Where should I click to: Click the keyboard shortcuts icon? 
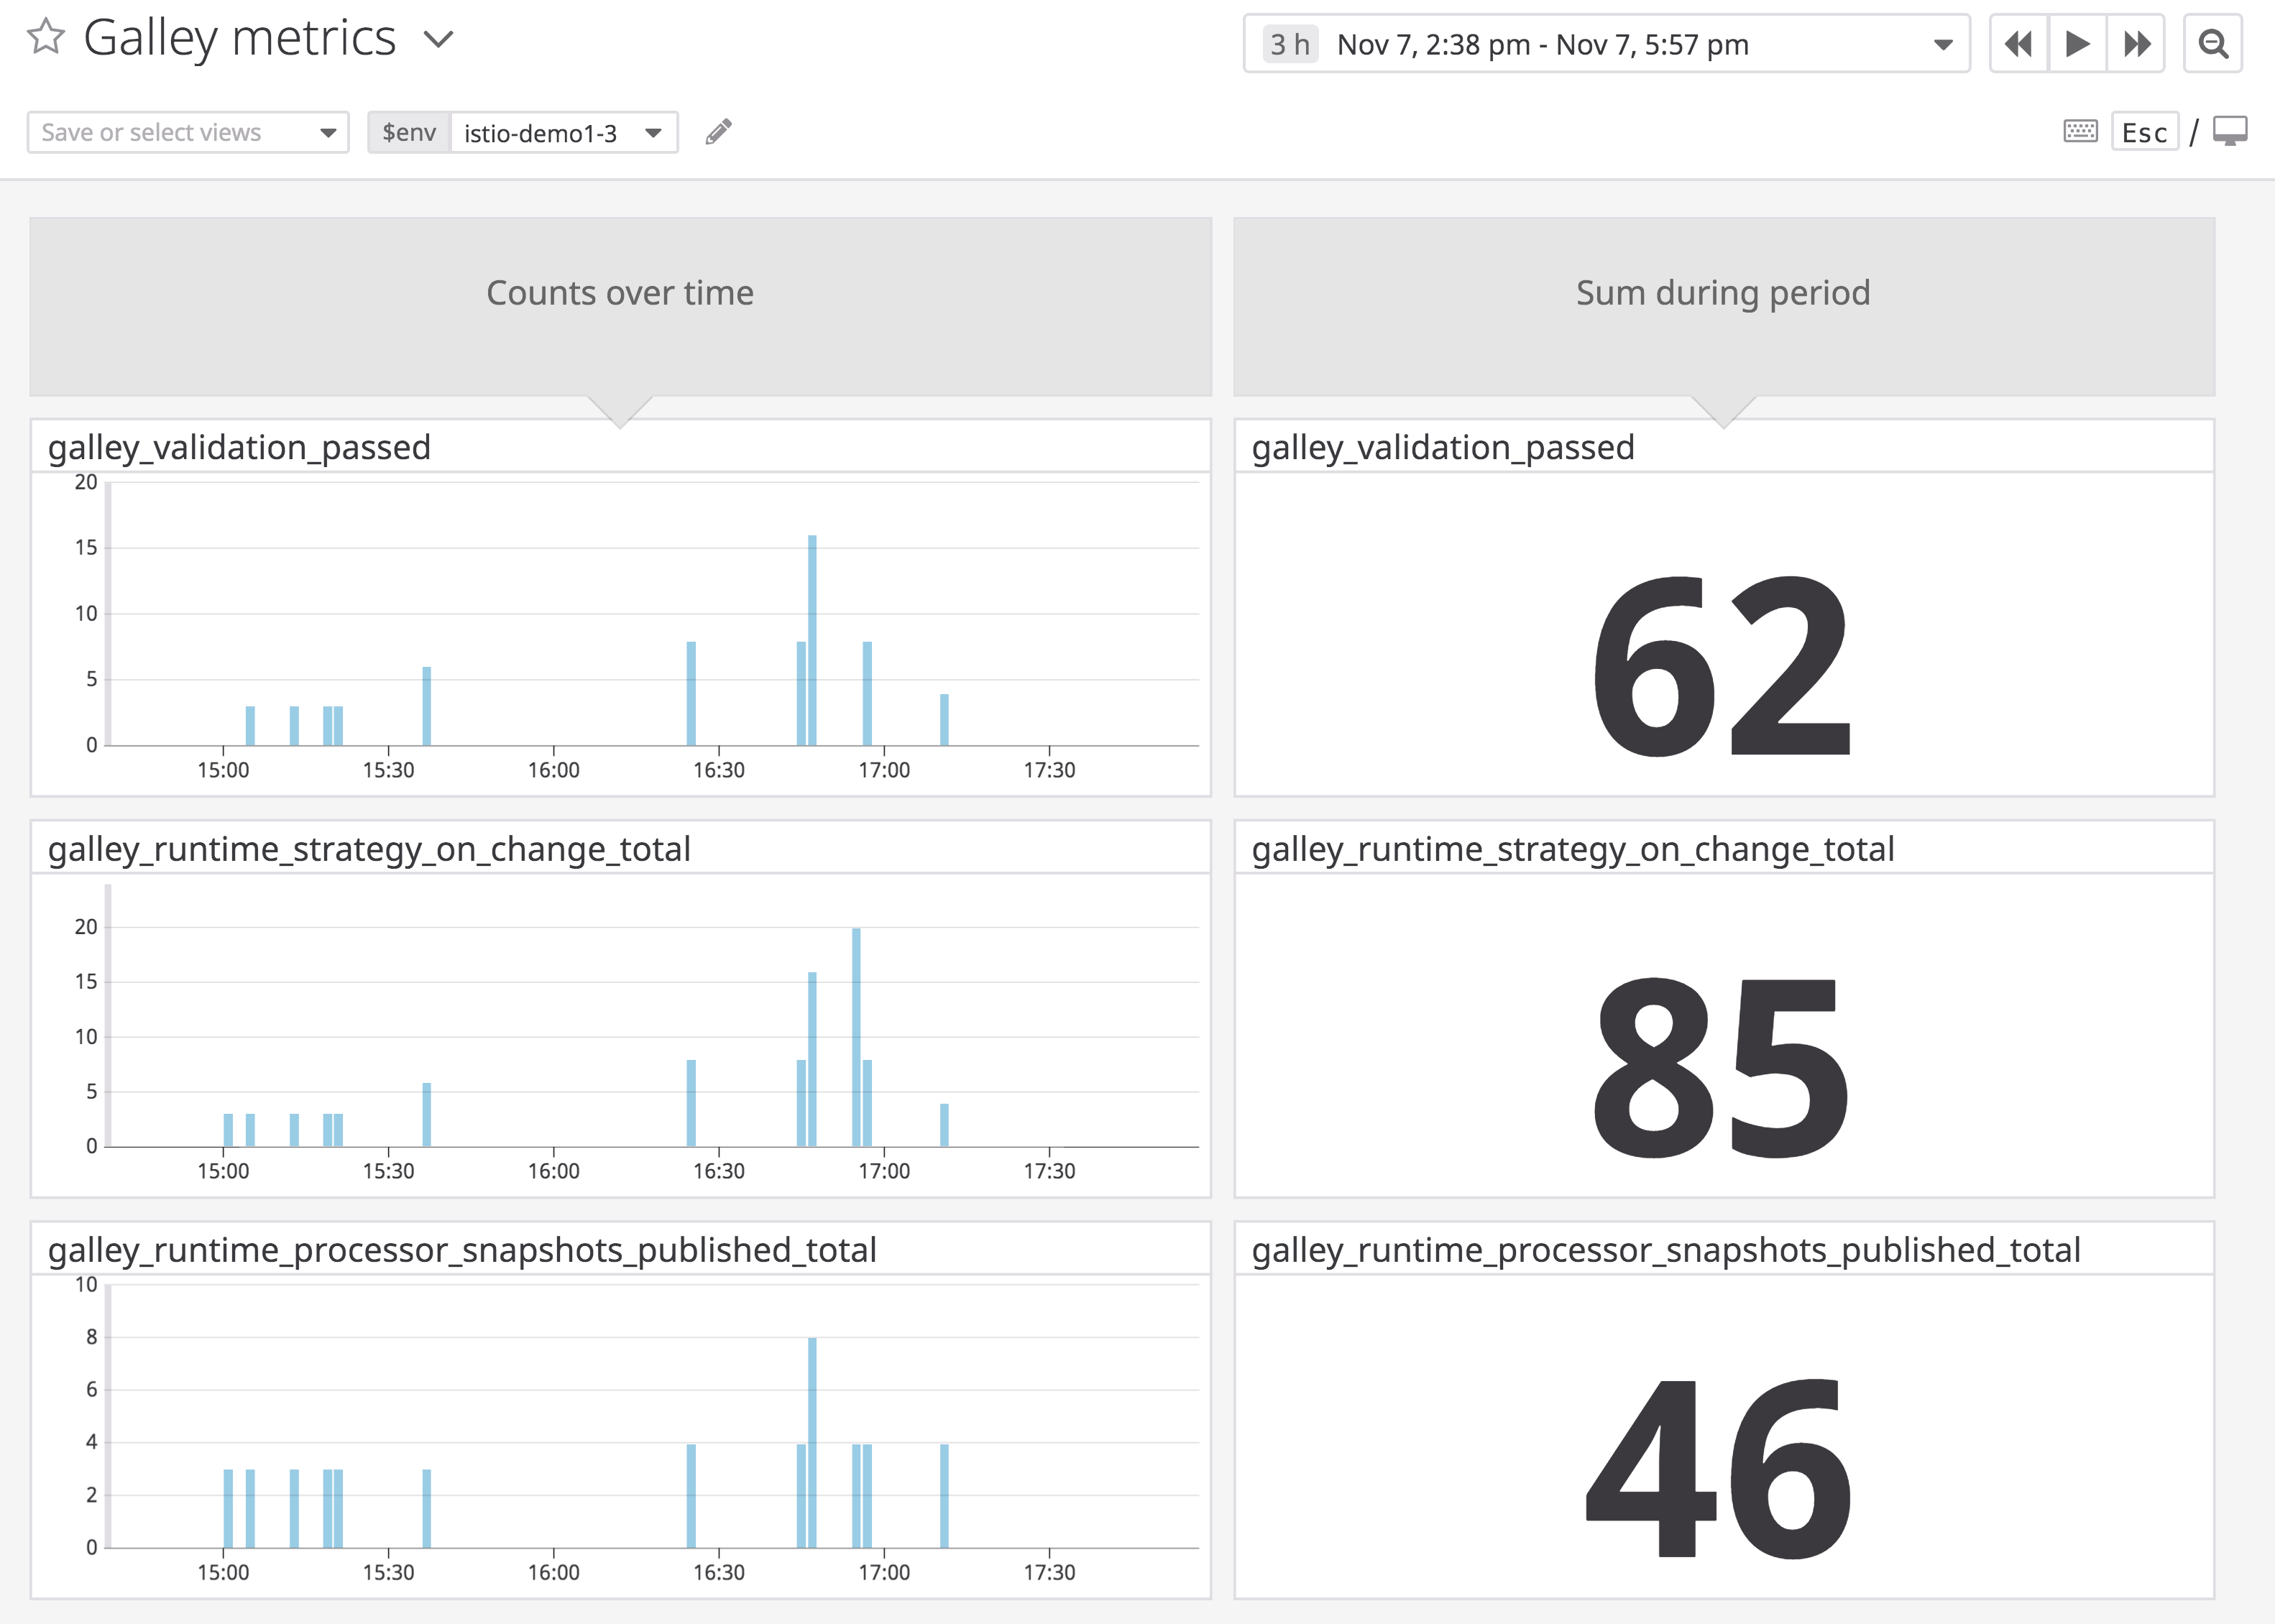pos(2080,131)
